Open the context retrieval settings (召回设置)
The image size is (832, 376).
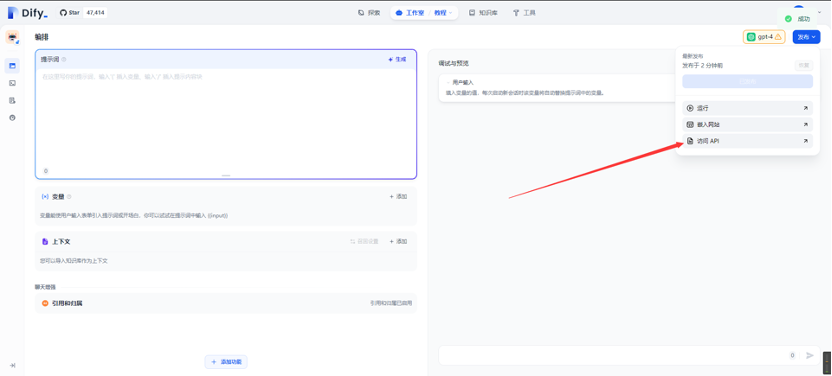364,241
